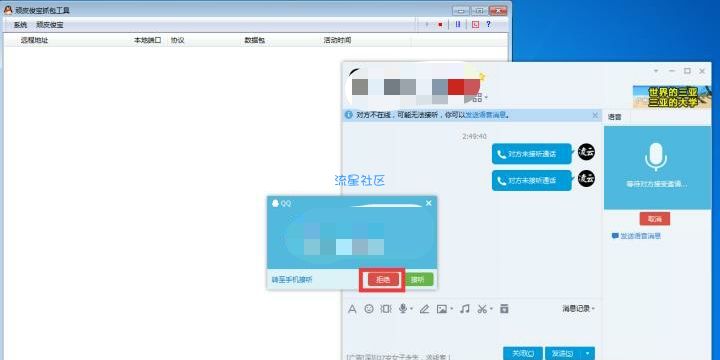Select the 语音 voice tab
This screenshot has width=720, height=360.
[615, 117]
